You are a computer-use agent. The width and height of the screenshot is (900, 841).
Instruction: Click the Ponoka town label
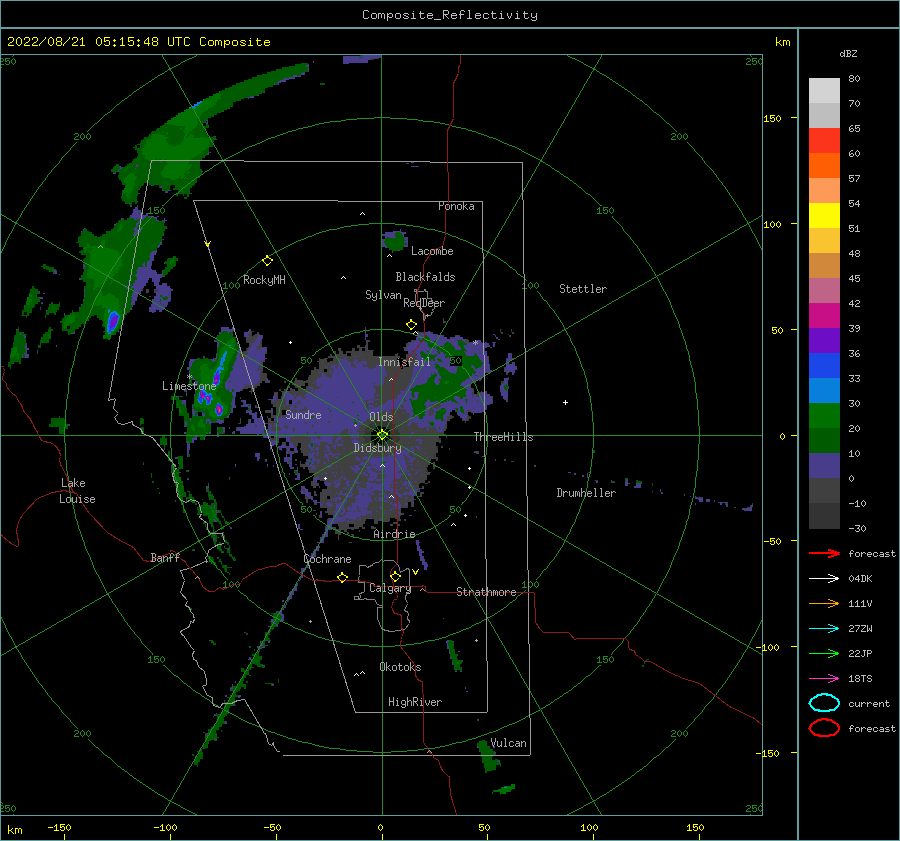pyautogui.click(x=456, y=206)
